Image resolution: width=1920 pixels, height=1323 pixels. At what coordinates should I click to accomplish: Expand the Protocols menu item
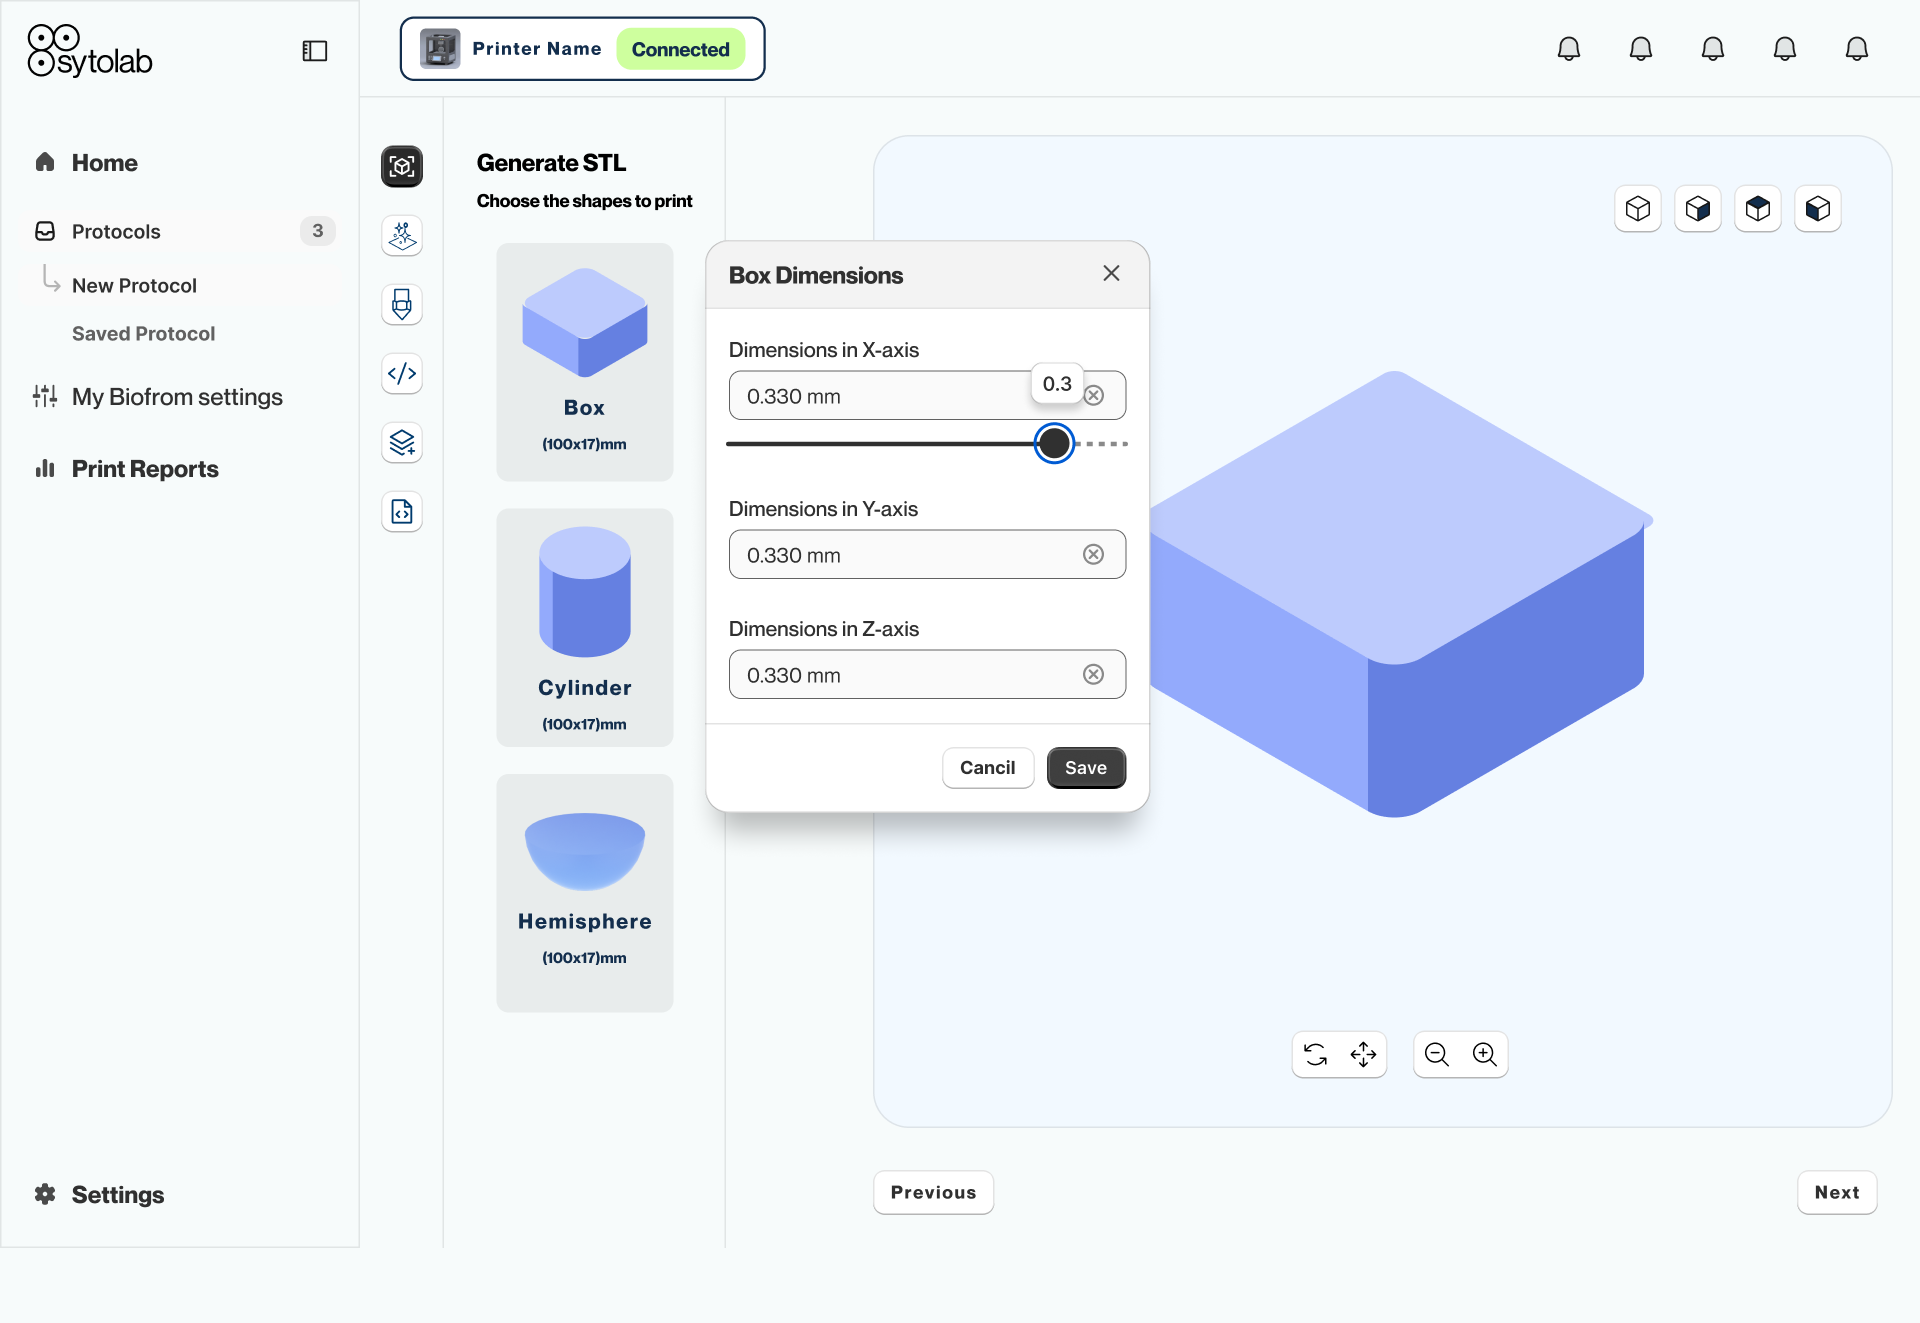tap(116, 232)
